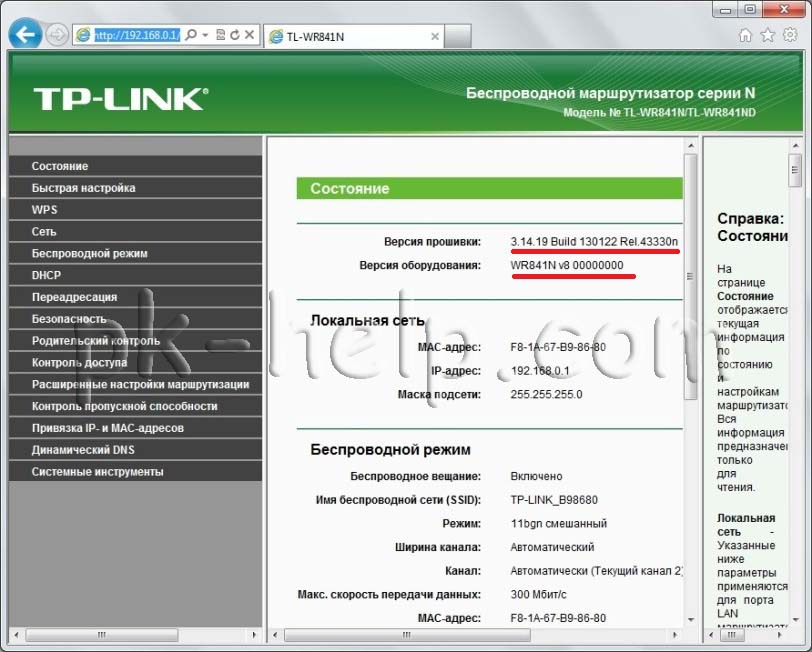Screen dimensions: 812x652
Task: Click the SSID value TP-LINK_B98680
Action: 554,500
